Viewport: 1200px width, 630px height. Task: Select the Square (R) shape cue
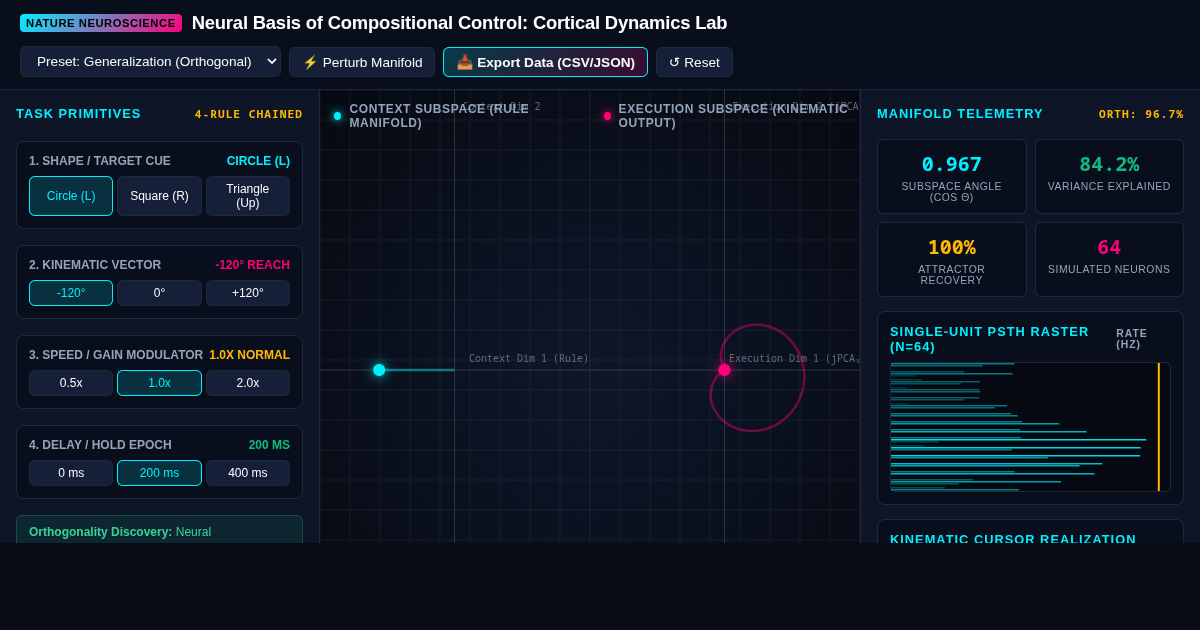(159, 196)
